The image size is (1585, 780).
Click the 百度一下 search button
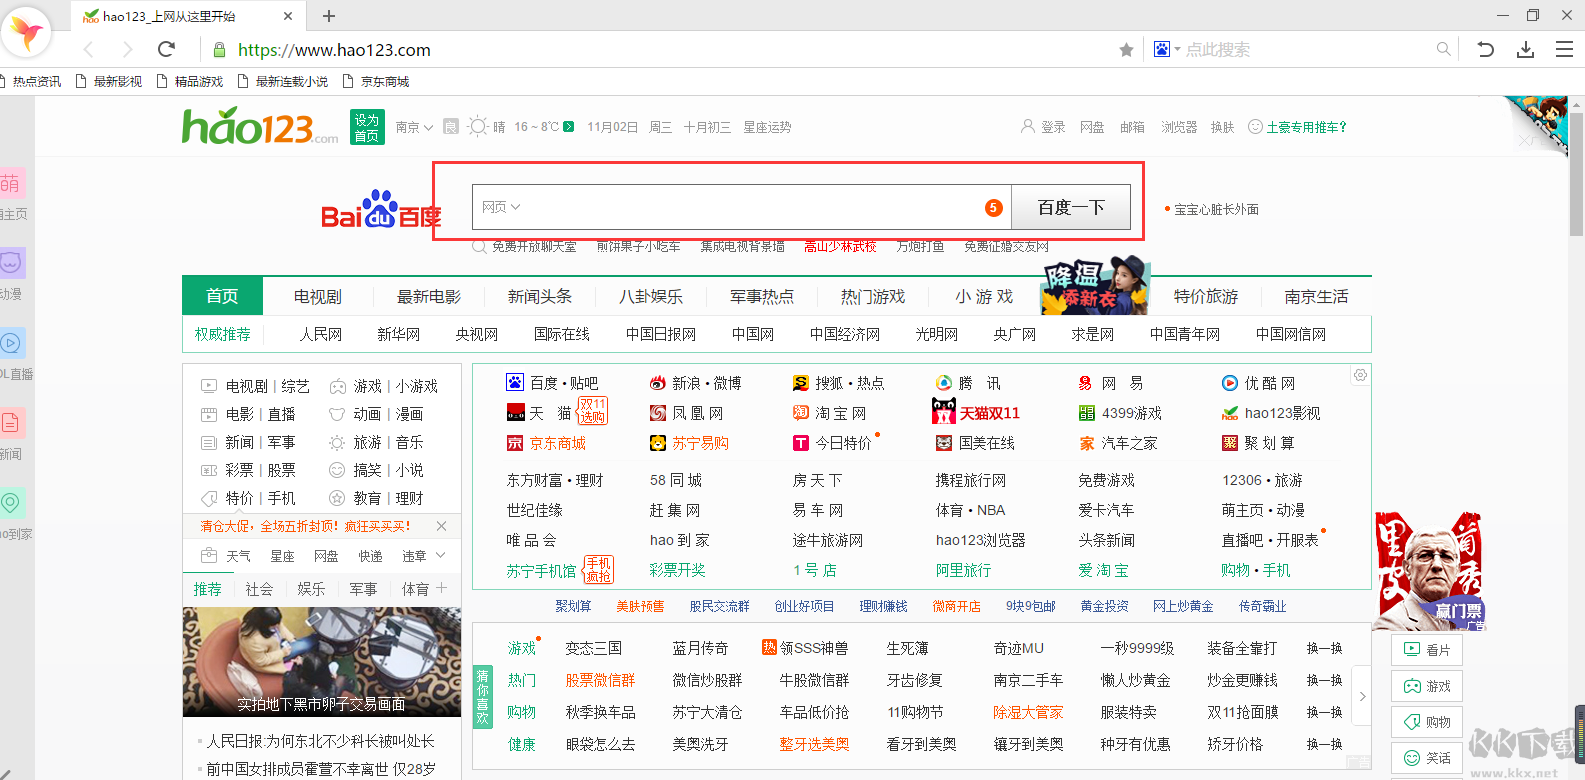pos(1070,207)
